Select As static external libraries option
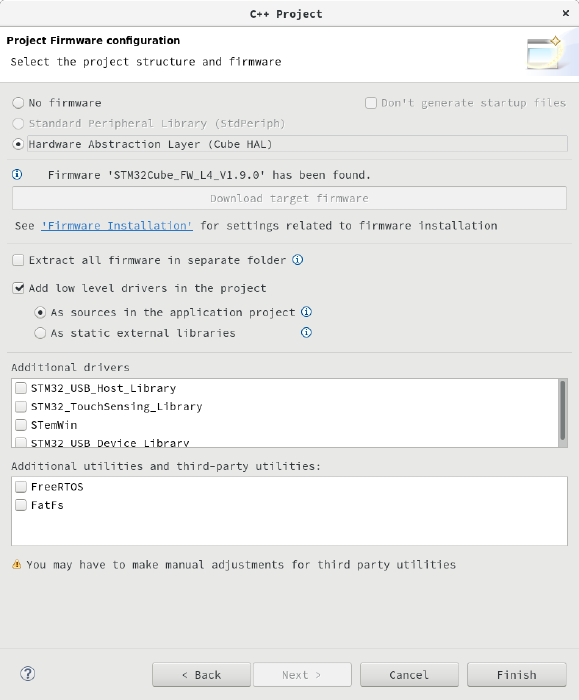579x700 pixels. pyautogui.click(x=40, y=333)
